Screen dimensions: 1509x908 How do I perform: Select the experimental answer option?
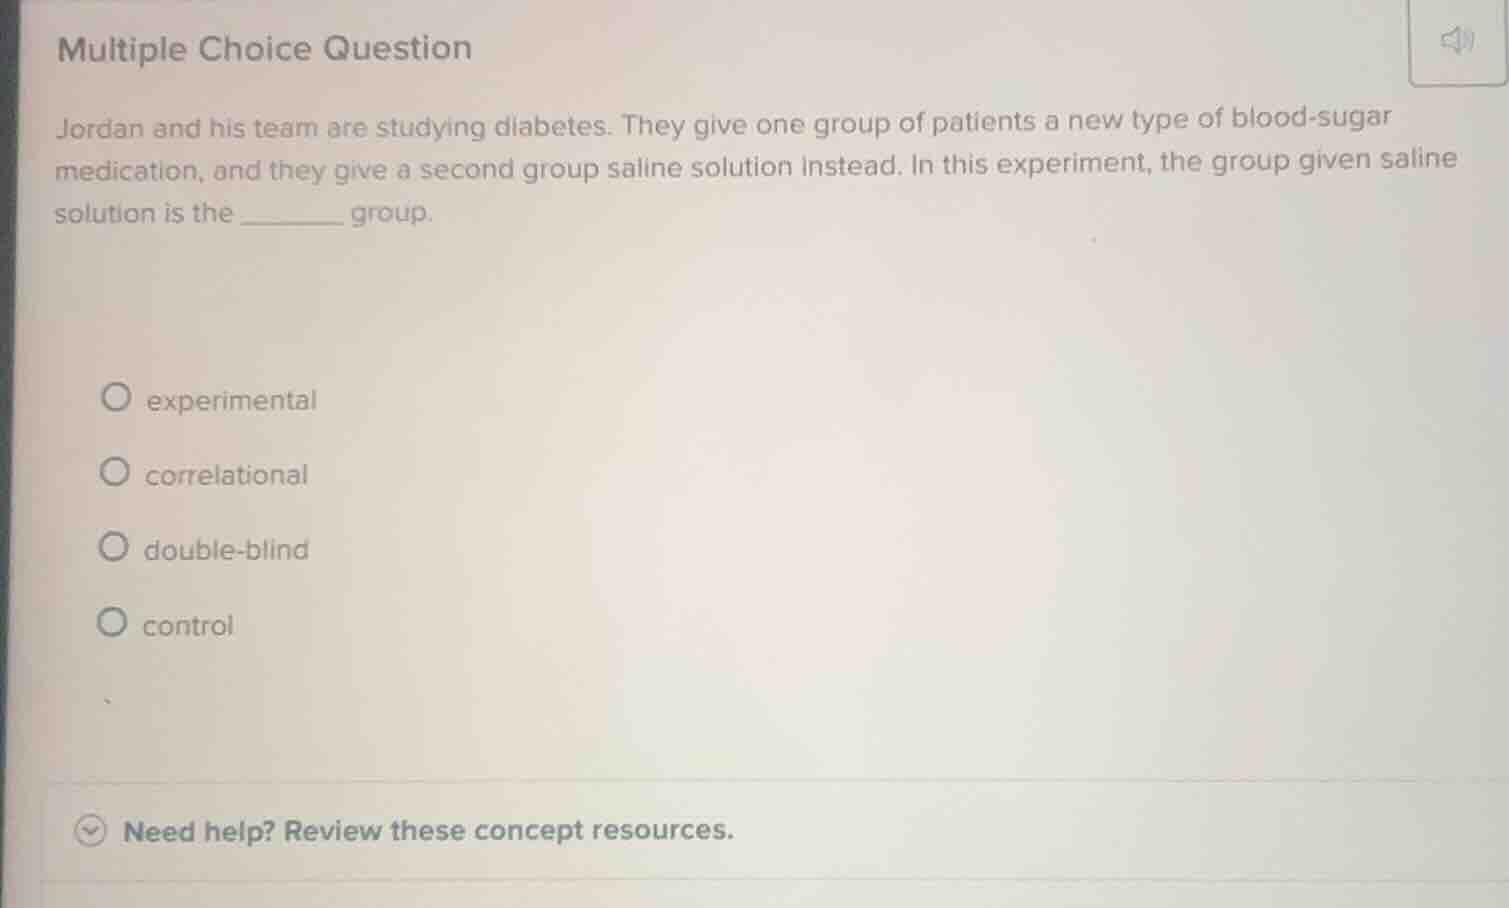(115, 397)
